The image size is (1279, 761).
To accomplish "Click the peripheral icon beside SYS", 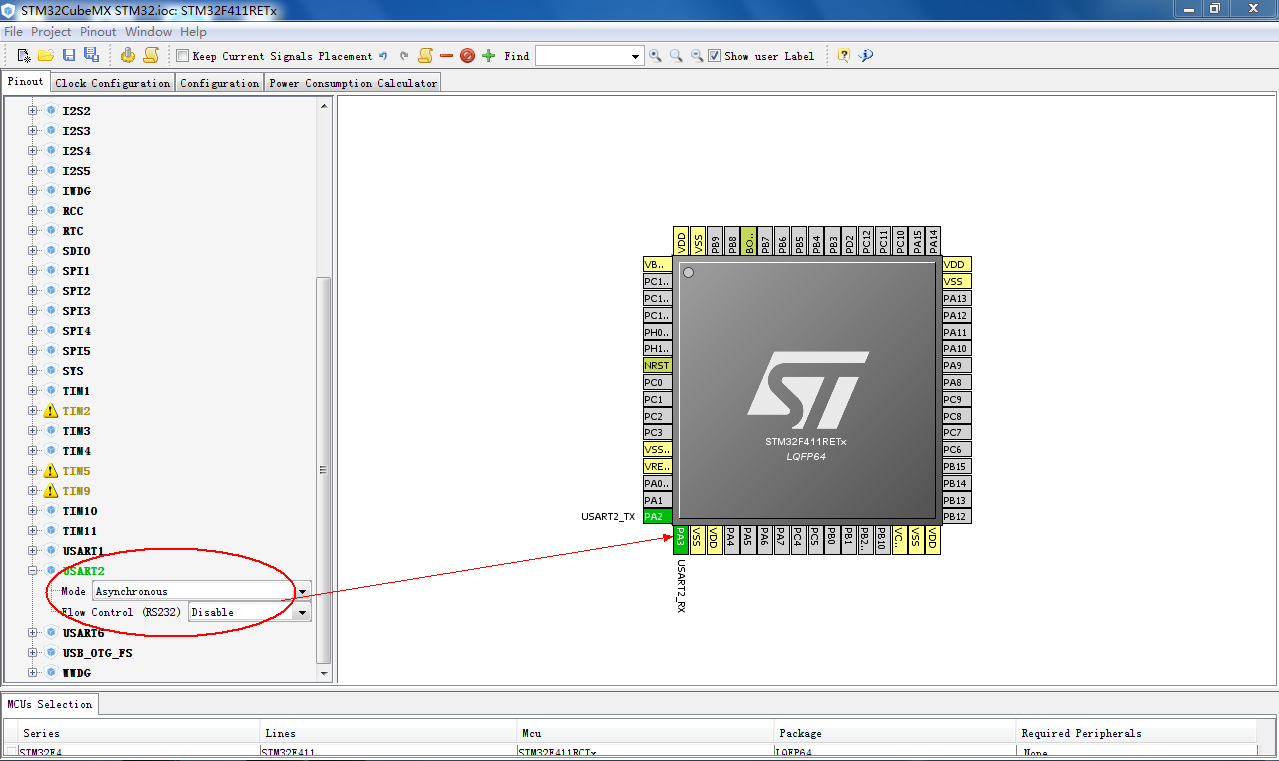I will click(51, 371).
